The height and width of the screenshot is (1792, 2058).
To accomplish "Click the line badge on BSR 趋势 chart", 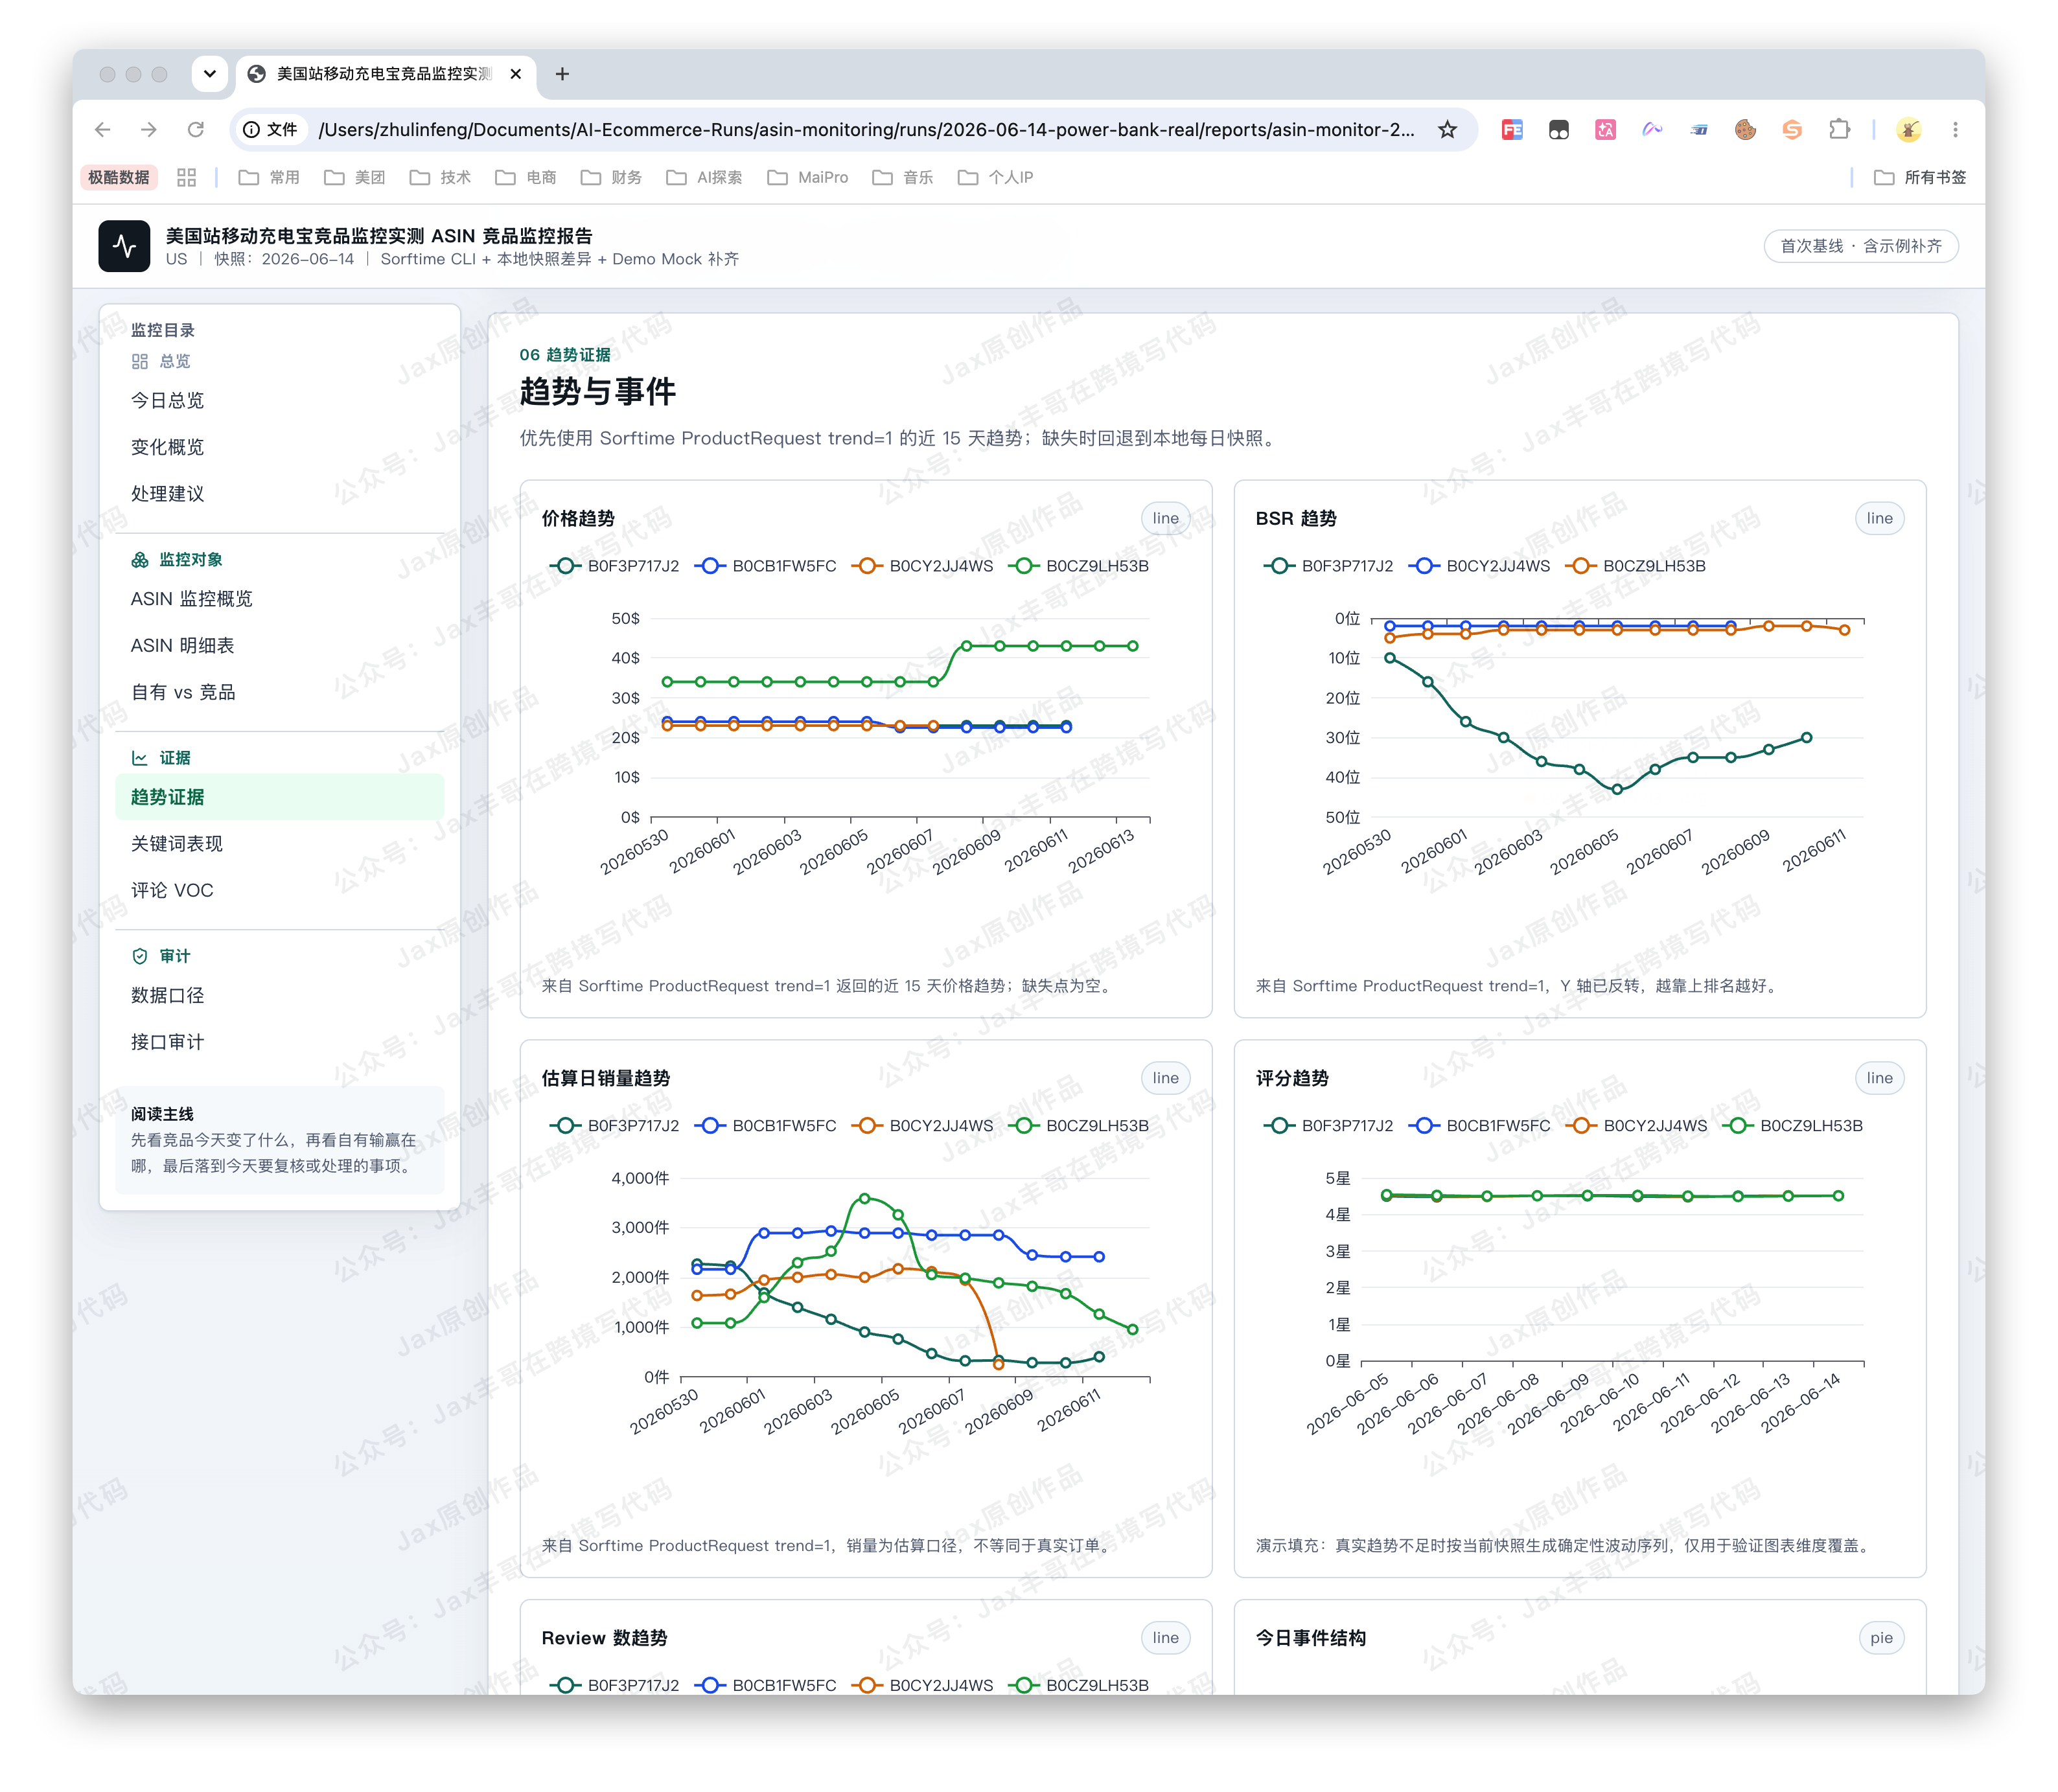I will pyautogui.click(x=1879, y=518).
